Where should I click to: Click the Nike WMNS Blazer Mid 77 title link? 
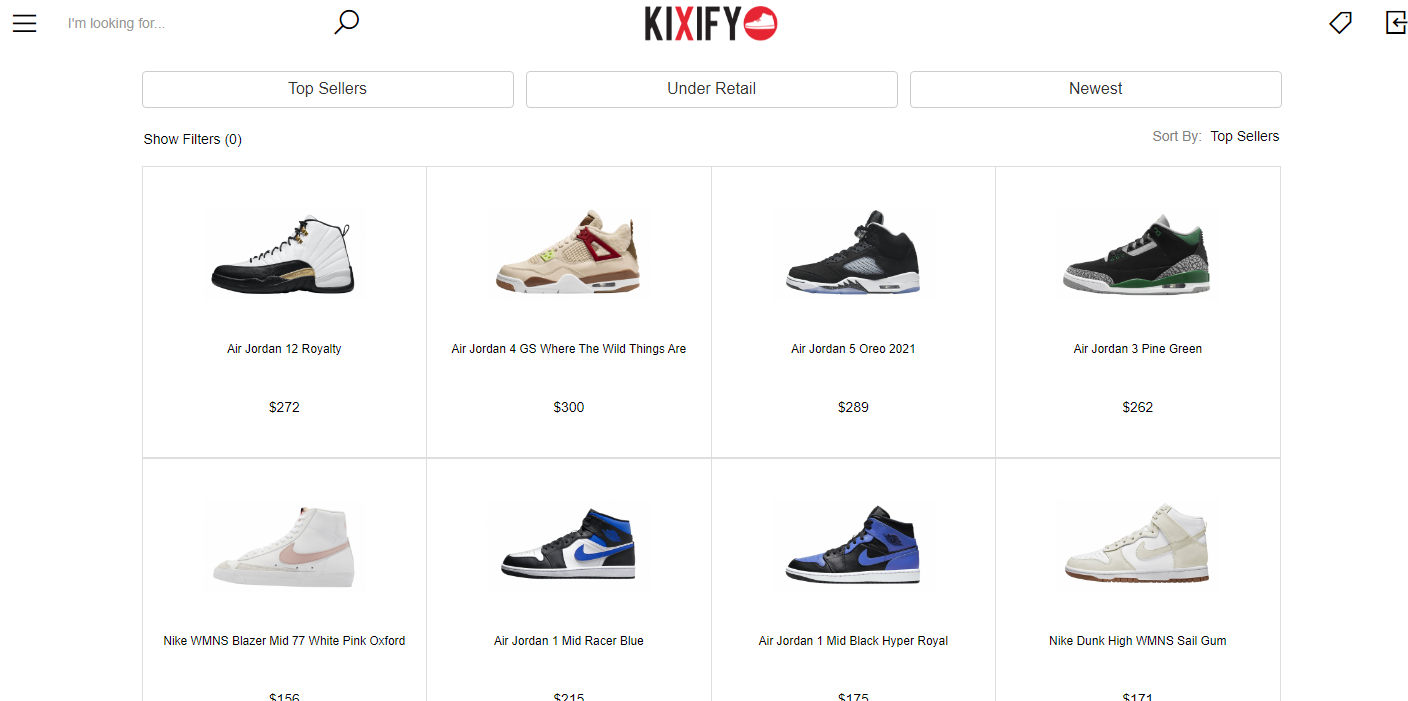(284, 641)
